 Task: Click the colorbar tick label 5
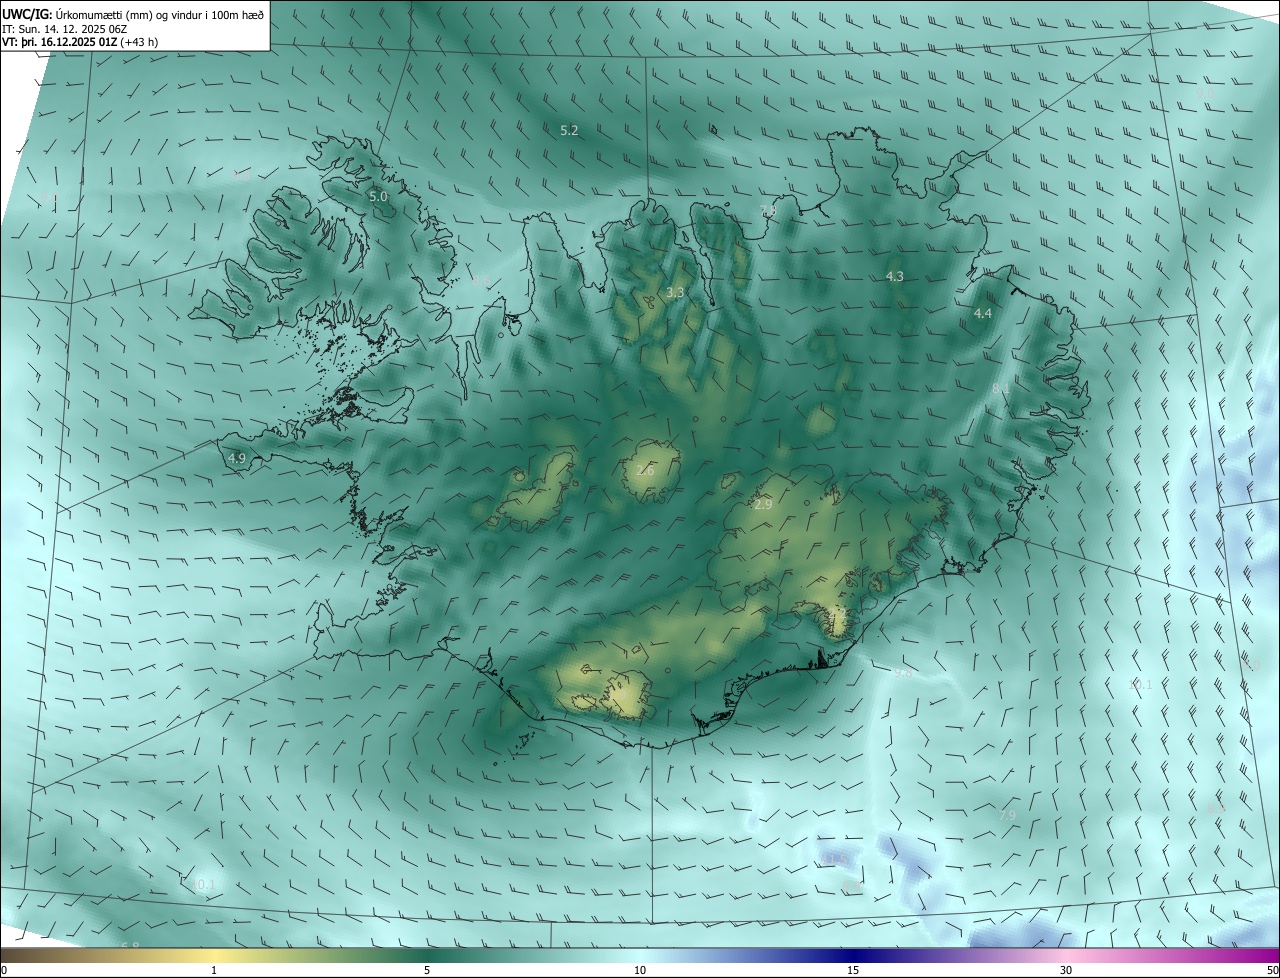427,971
